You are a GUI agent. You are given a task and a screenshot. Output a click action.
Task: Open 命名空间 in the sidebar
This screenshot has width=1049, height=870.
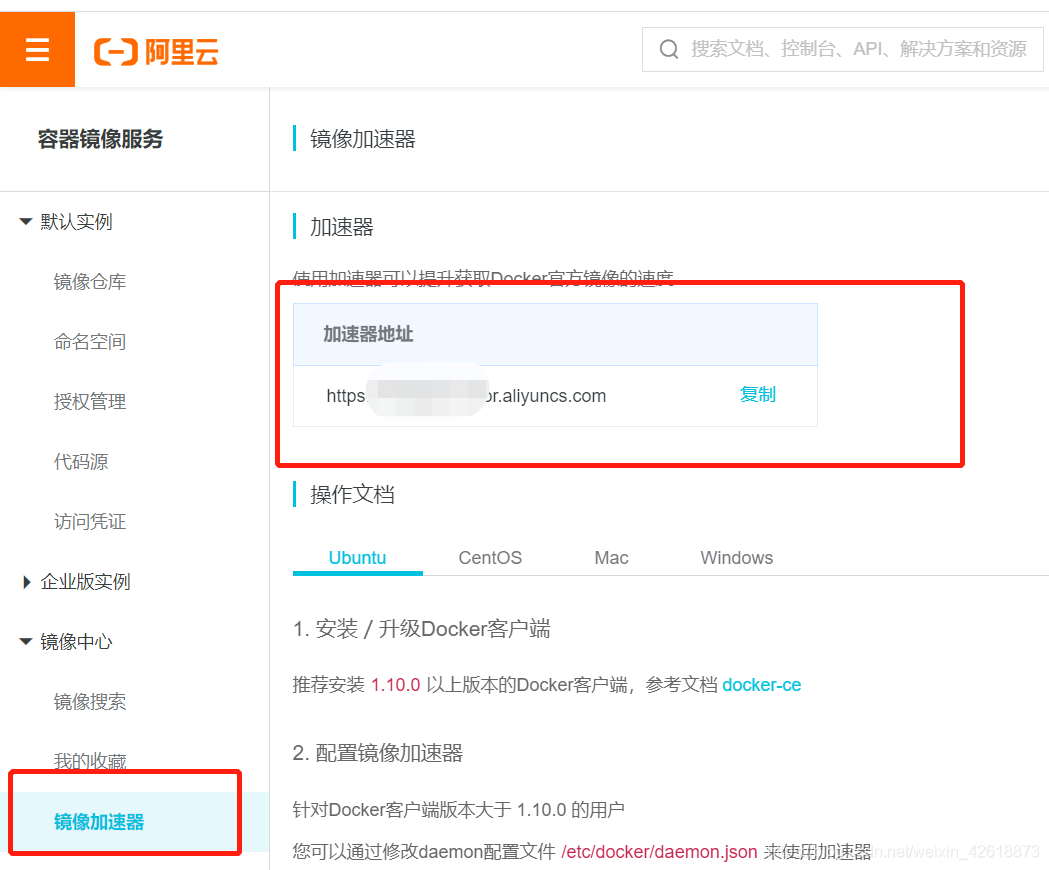tap(90, 342)
